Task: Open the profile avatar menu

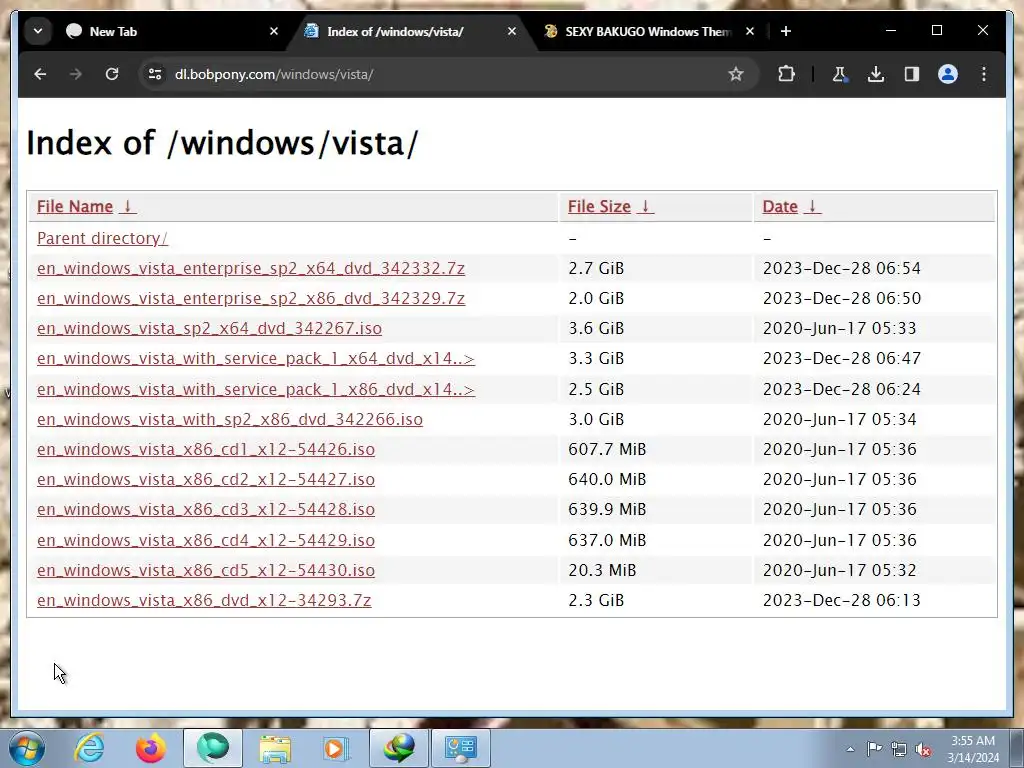Action: 948,74
